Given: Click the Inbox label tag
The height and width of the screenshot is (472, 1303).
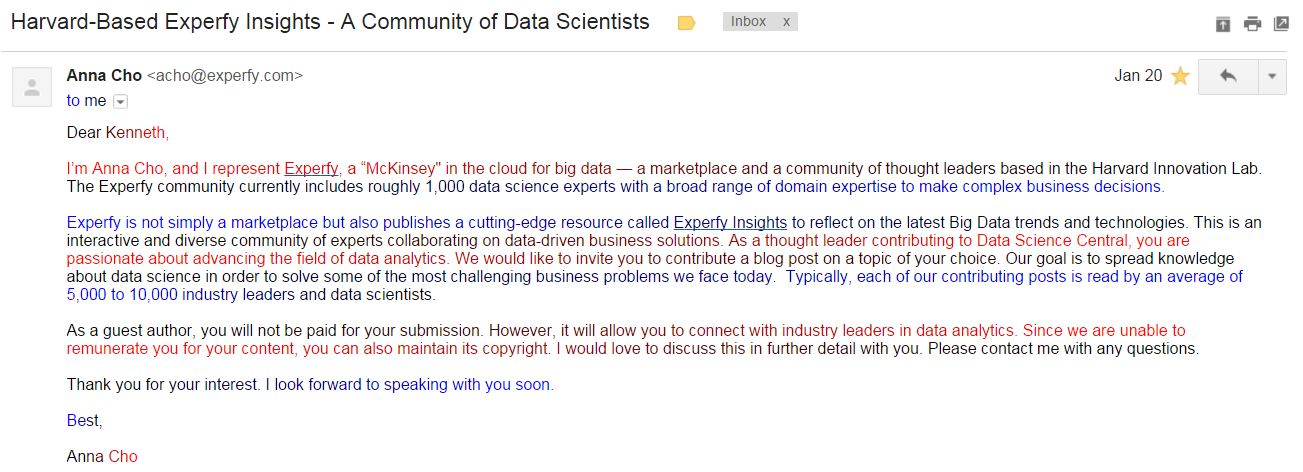Looking at the screenshot, I should click(748, 21).
